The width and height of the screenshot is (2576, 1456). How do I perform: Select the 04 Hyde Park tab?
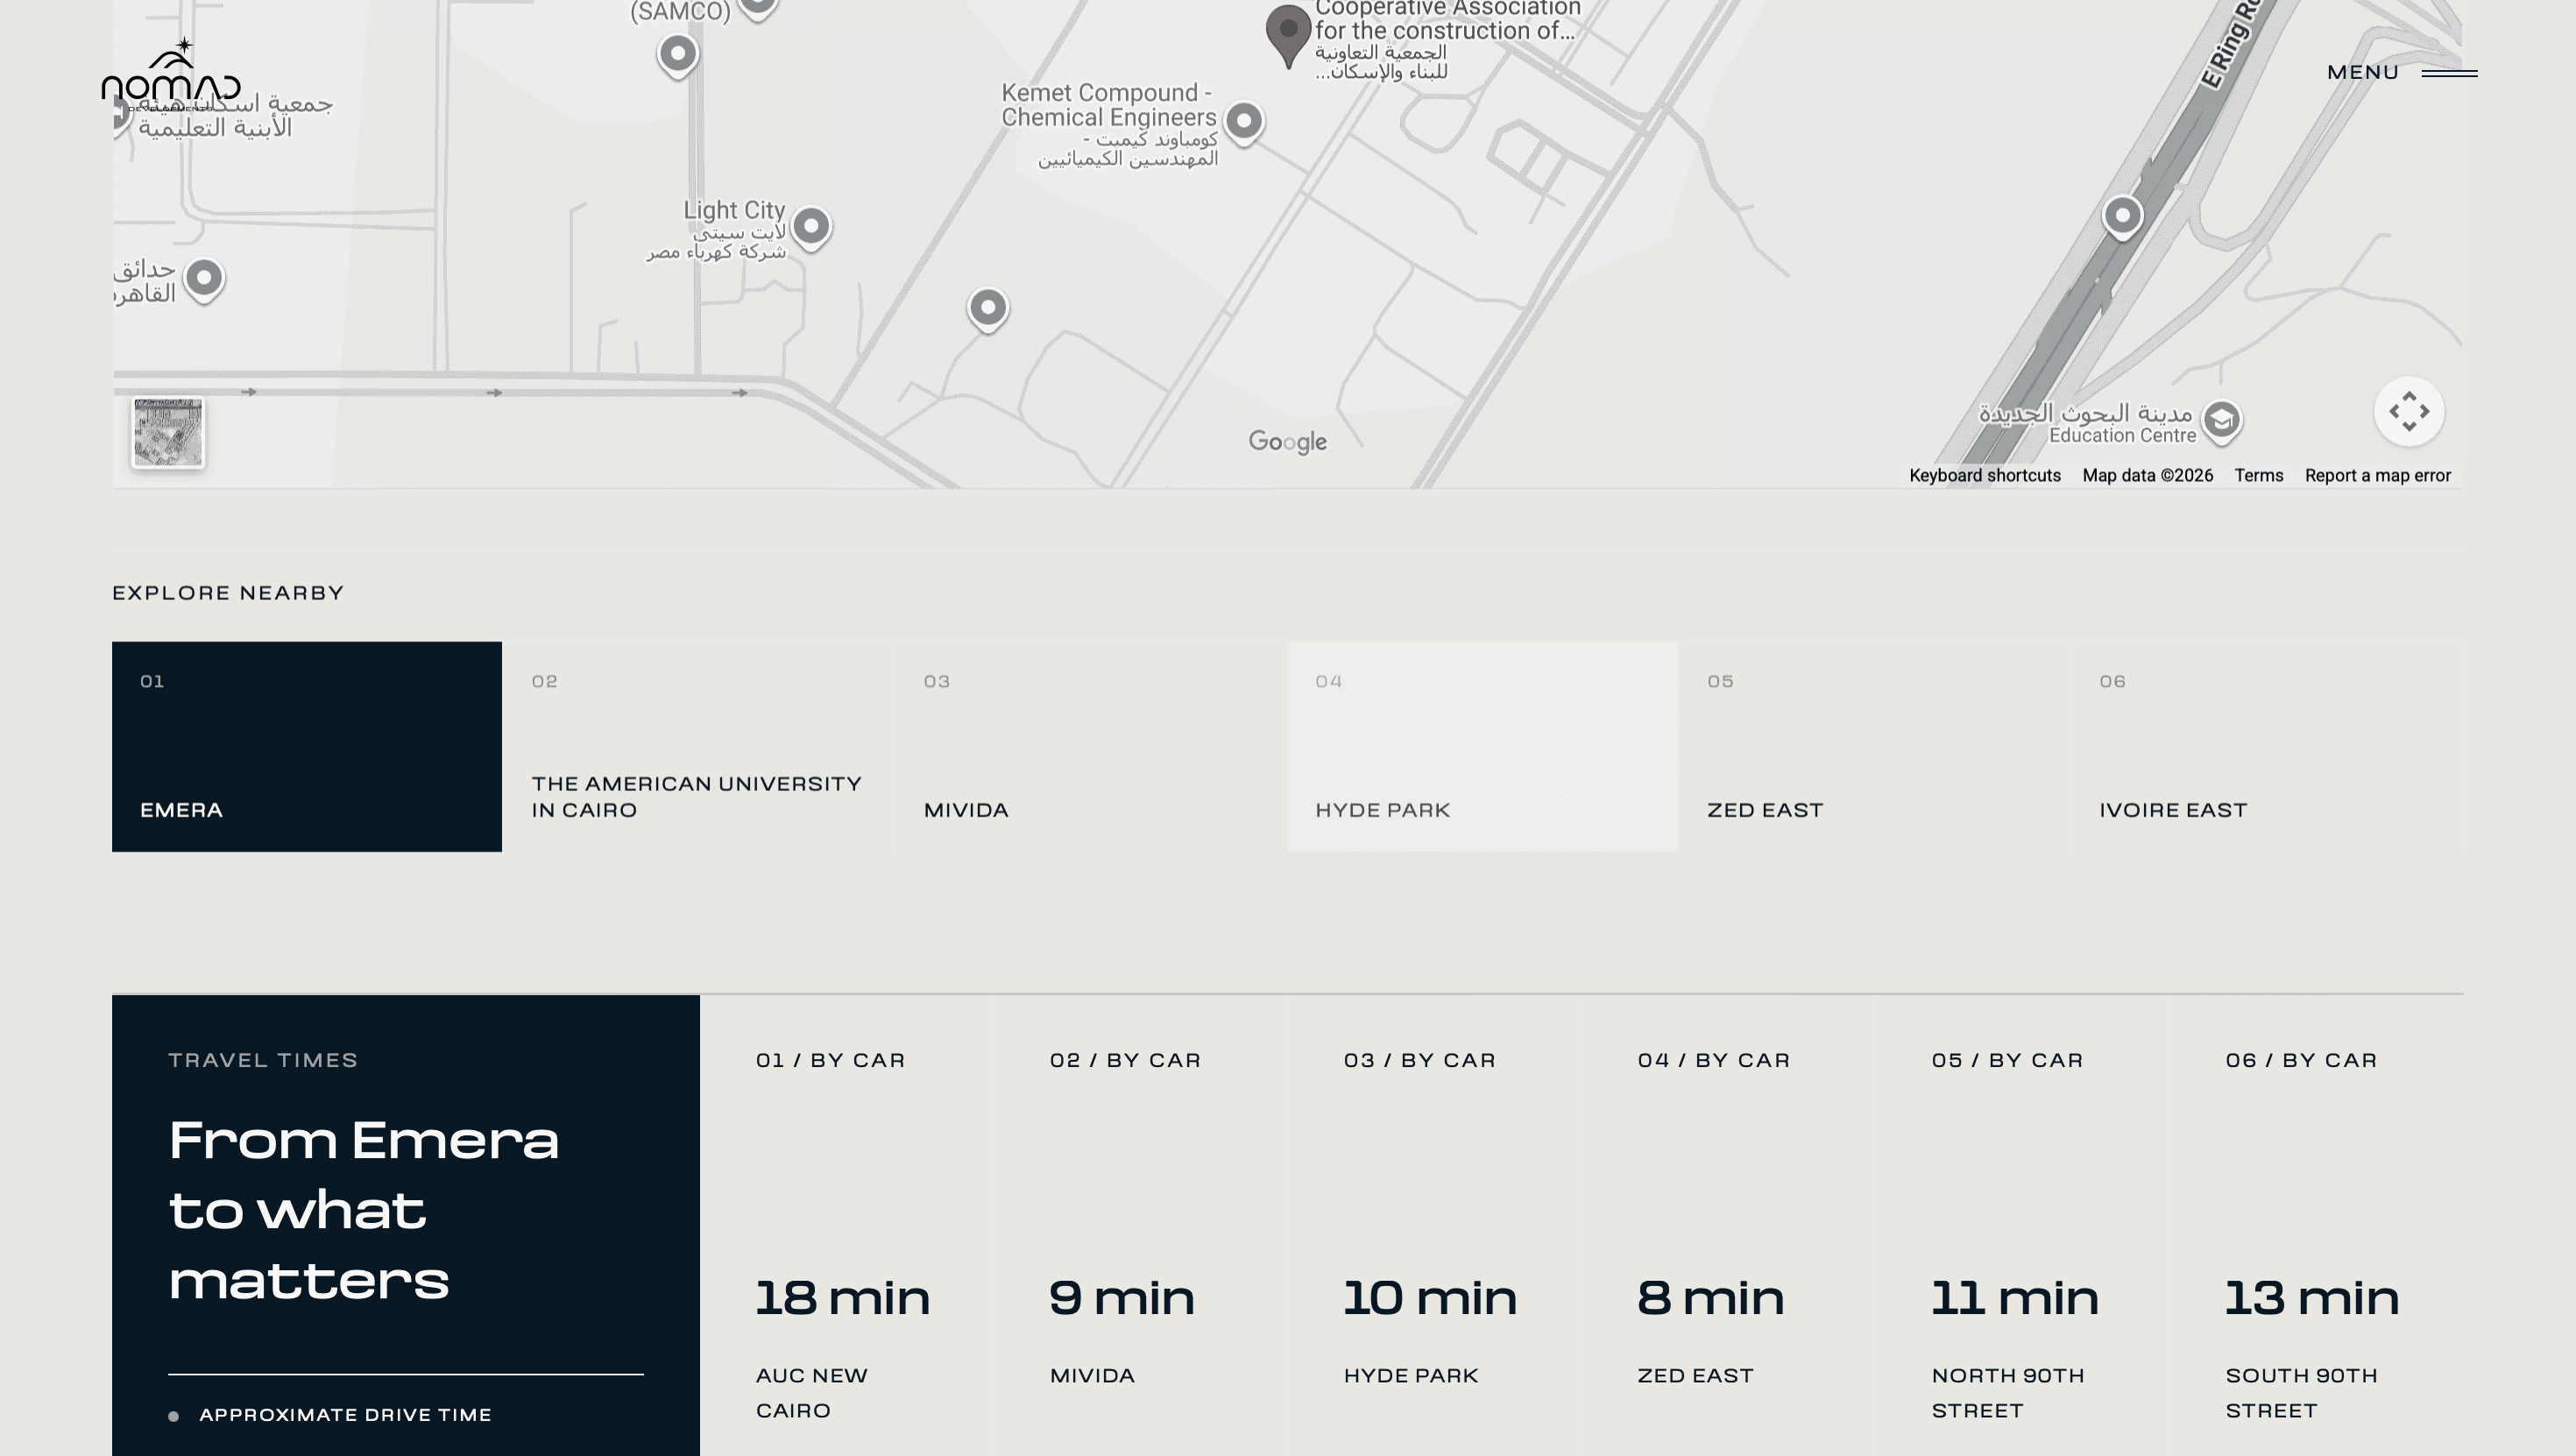[x=1482, y=747]
